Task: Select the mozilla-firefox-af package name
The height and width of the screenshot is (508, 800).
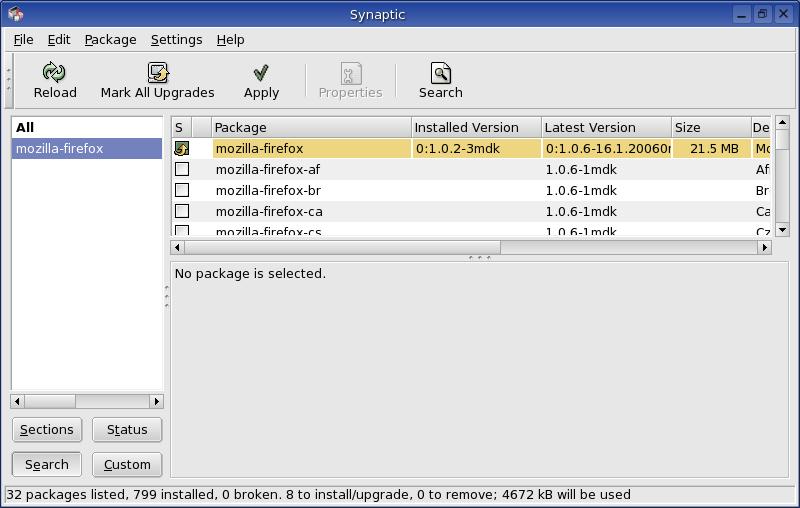Action: point(268,169)
